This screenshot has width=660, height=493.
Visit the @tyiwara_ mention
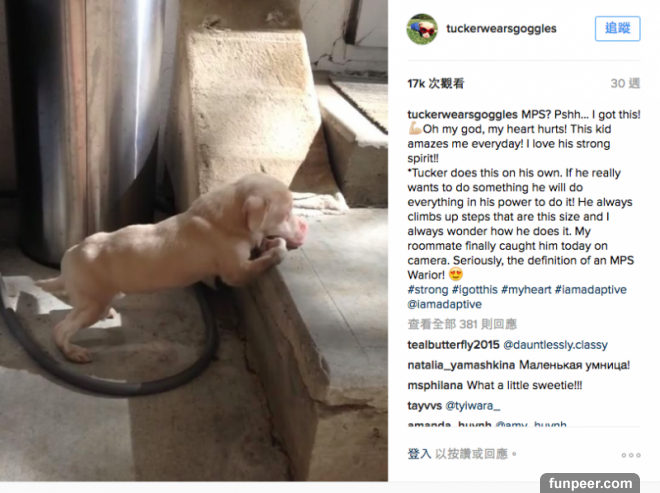473,406
